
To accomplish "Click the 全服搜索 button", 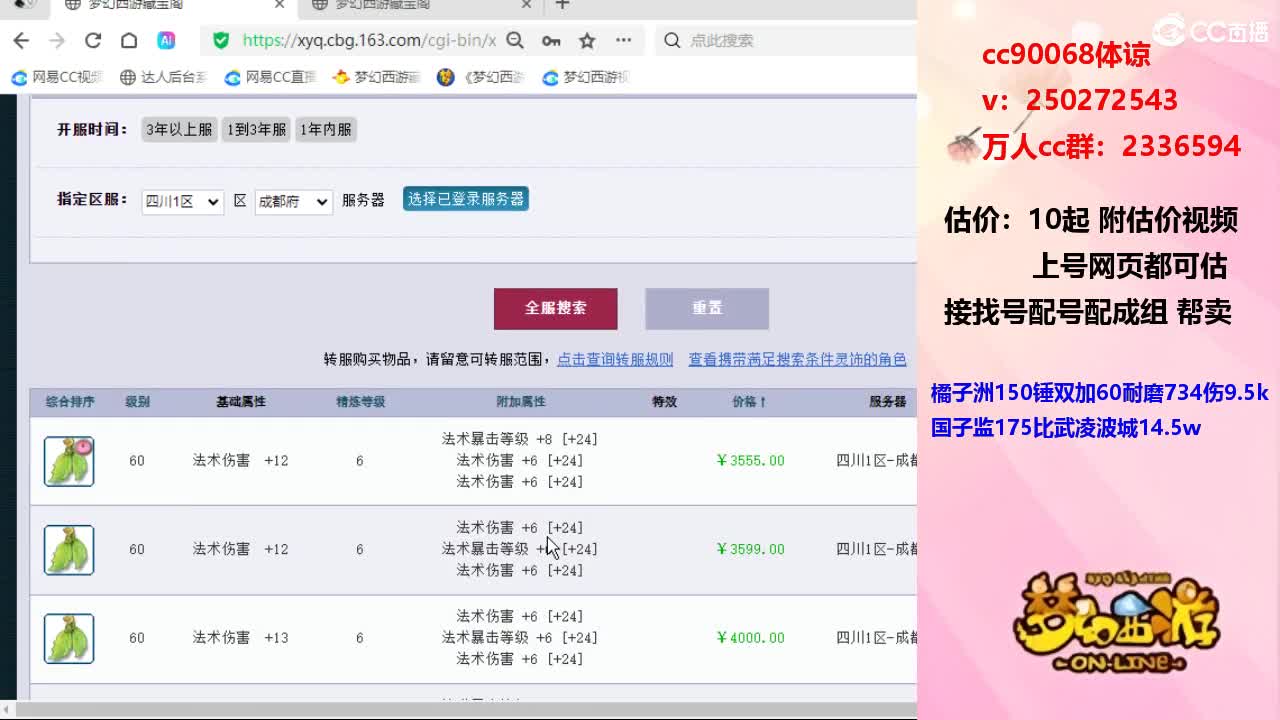I will point(555,309).
